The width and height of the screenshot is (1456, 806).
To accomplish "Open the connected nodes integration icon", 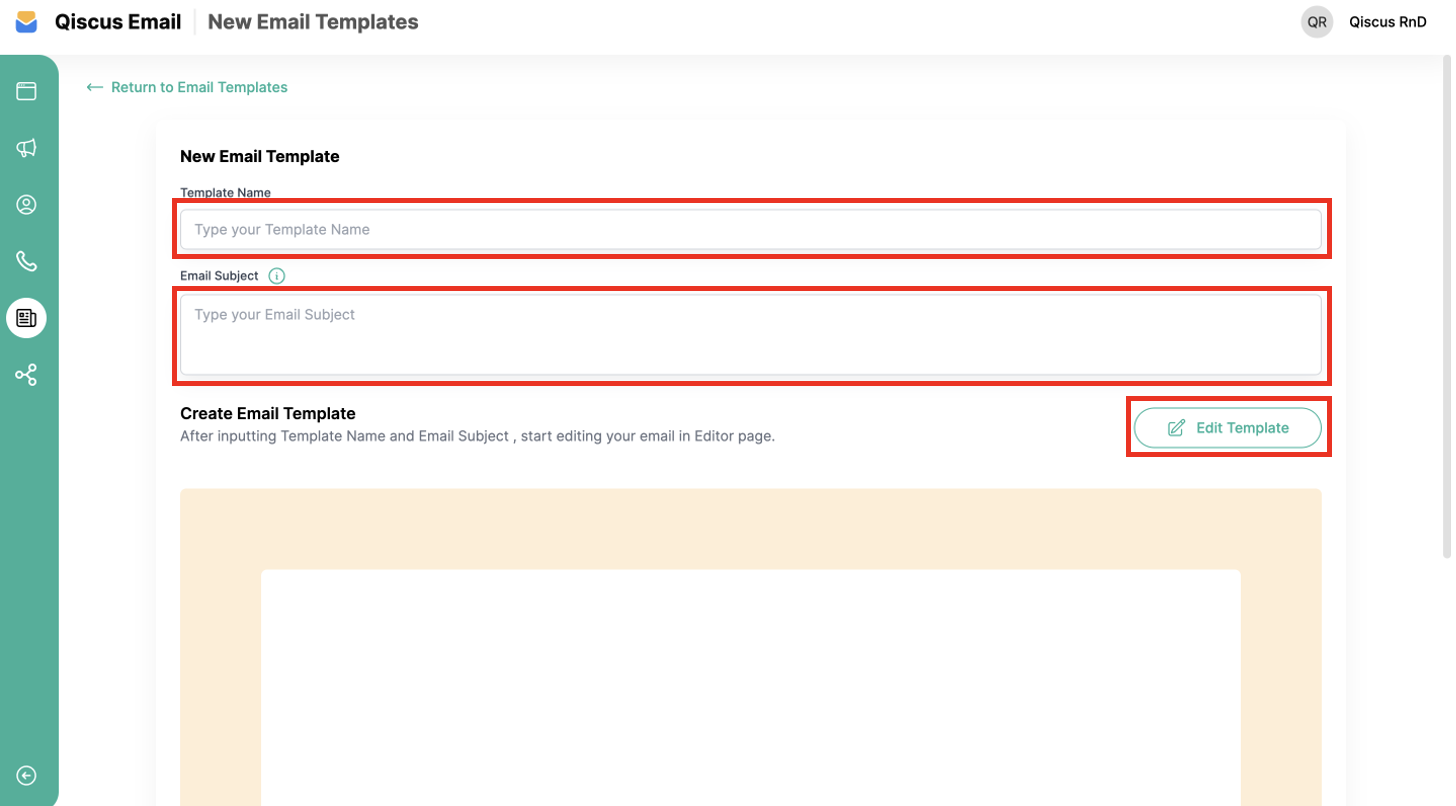I will pos(27,375).
